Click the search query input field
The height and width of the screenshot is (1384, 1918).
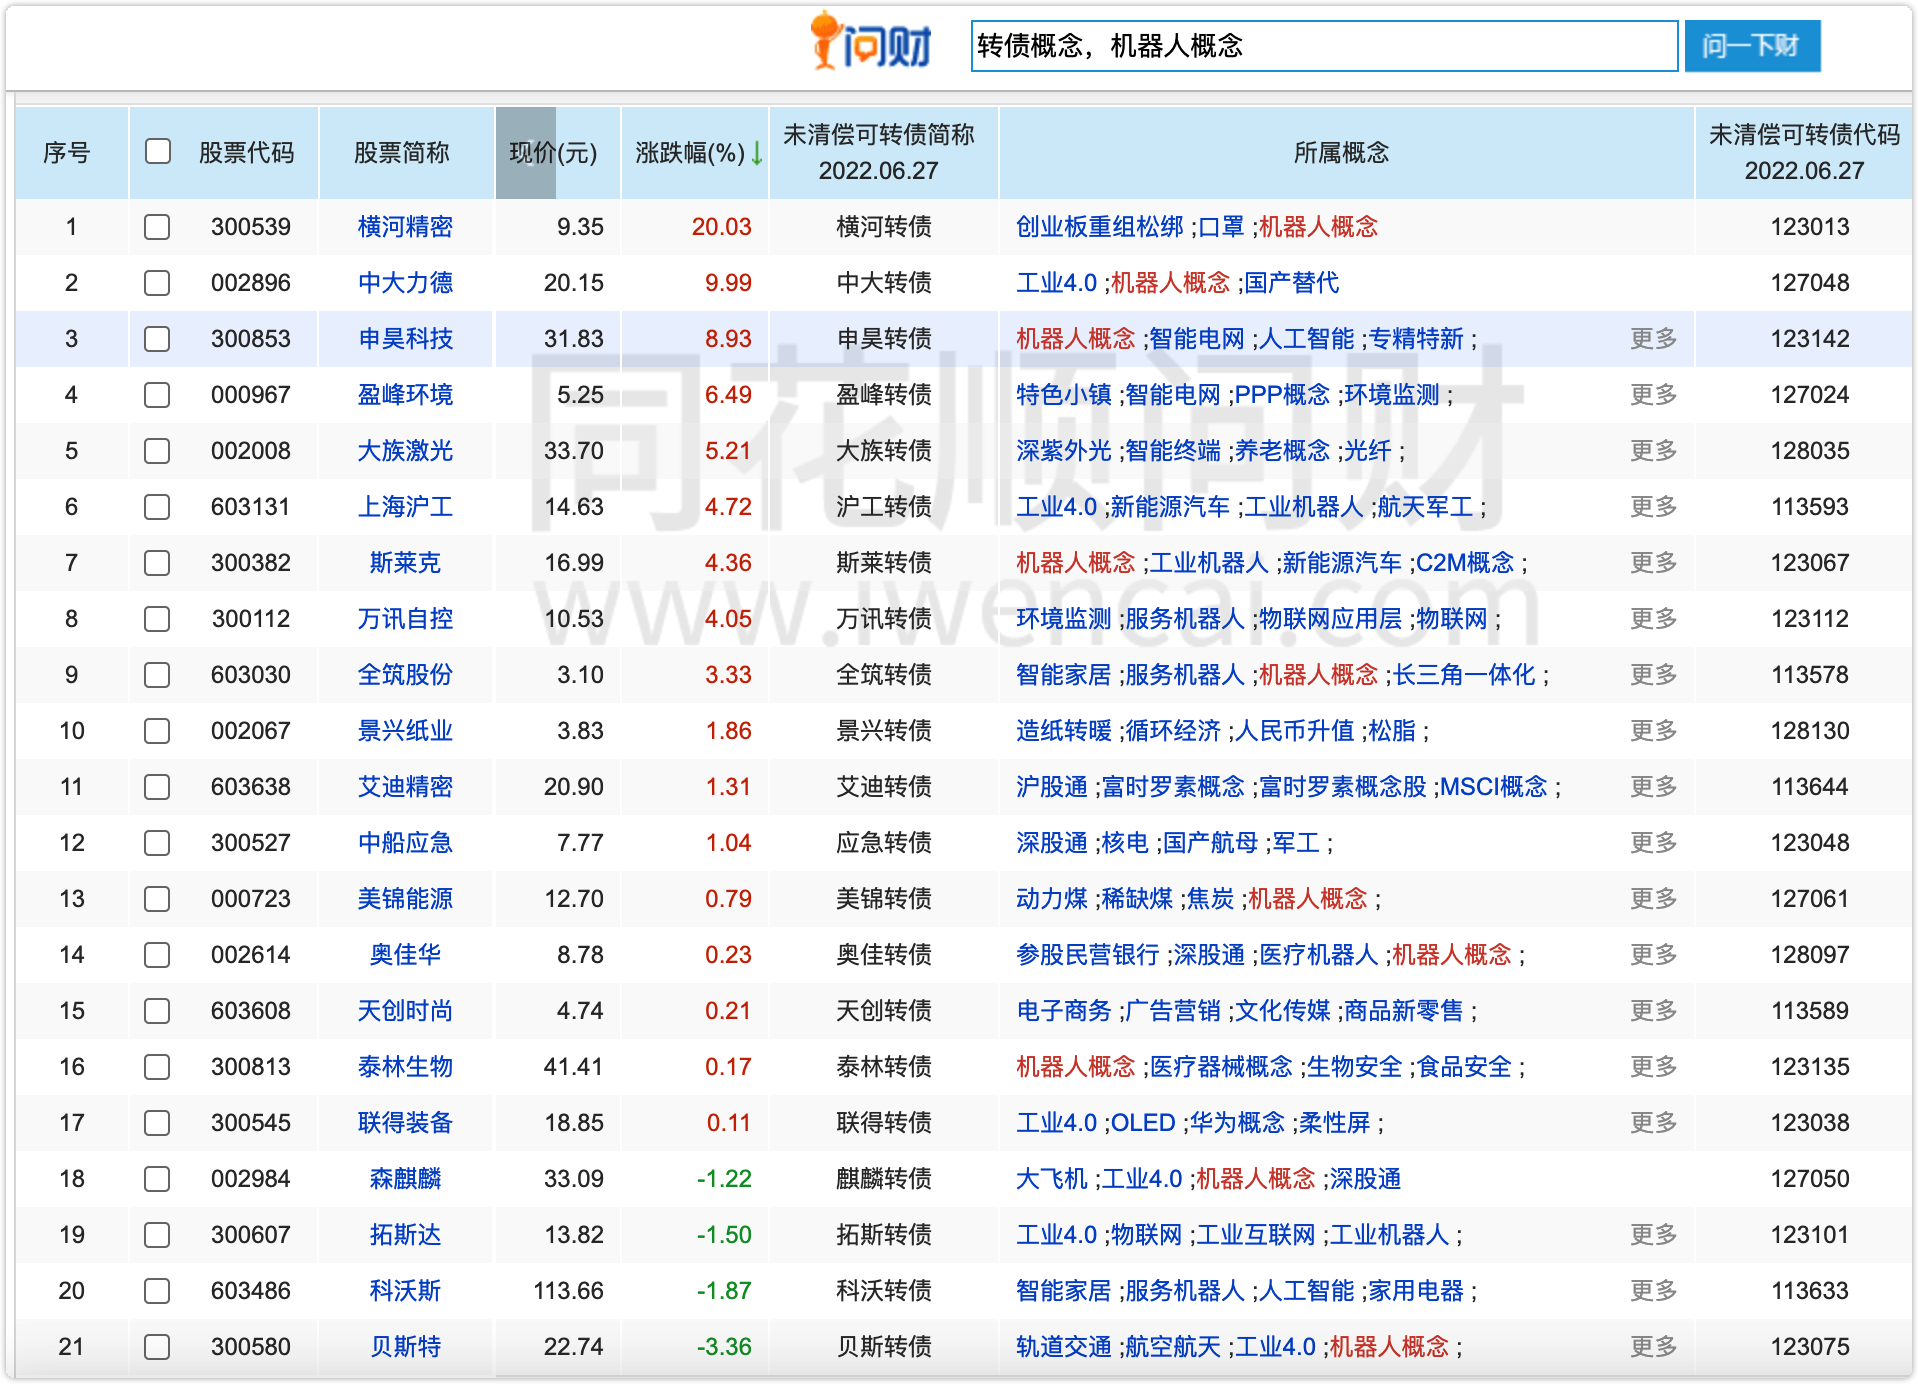point(1323,46)
